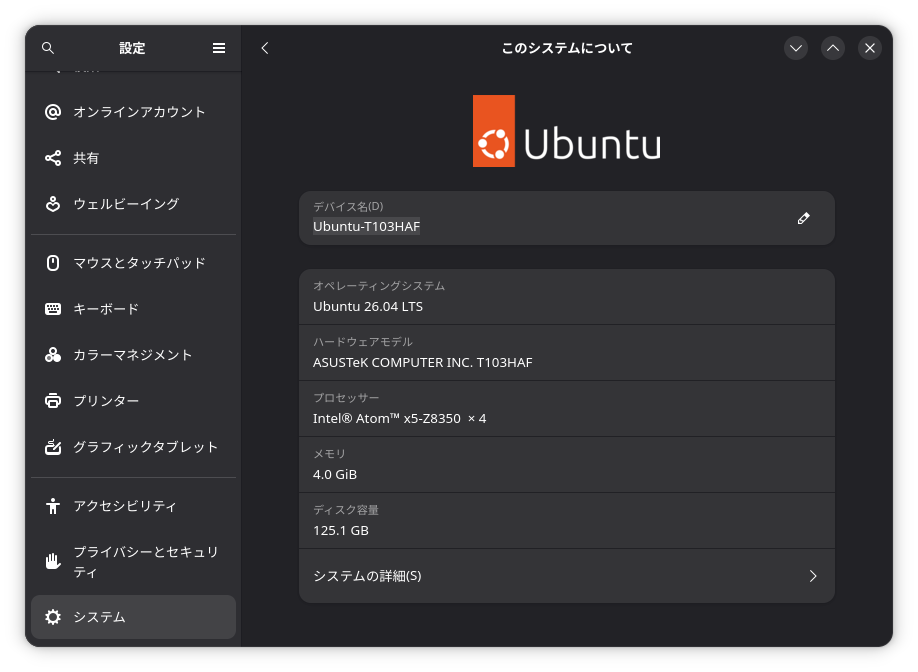Click the graphics tablet icon
918x672 pixels.
tap(53, 447)
